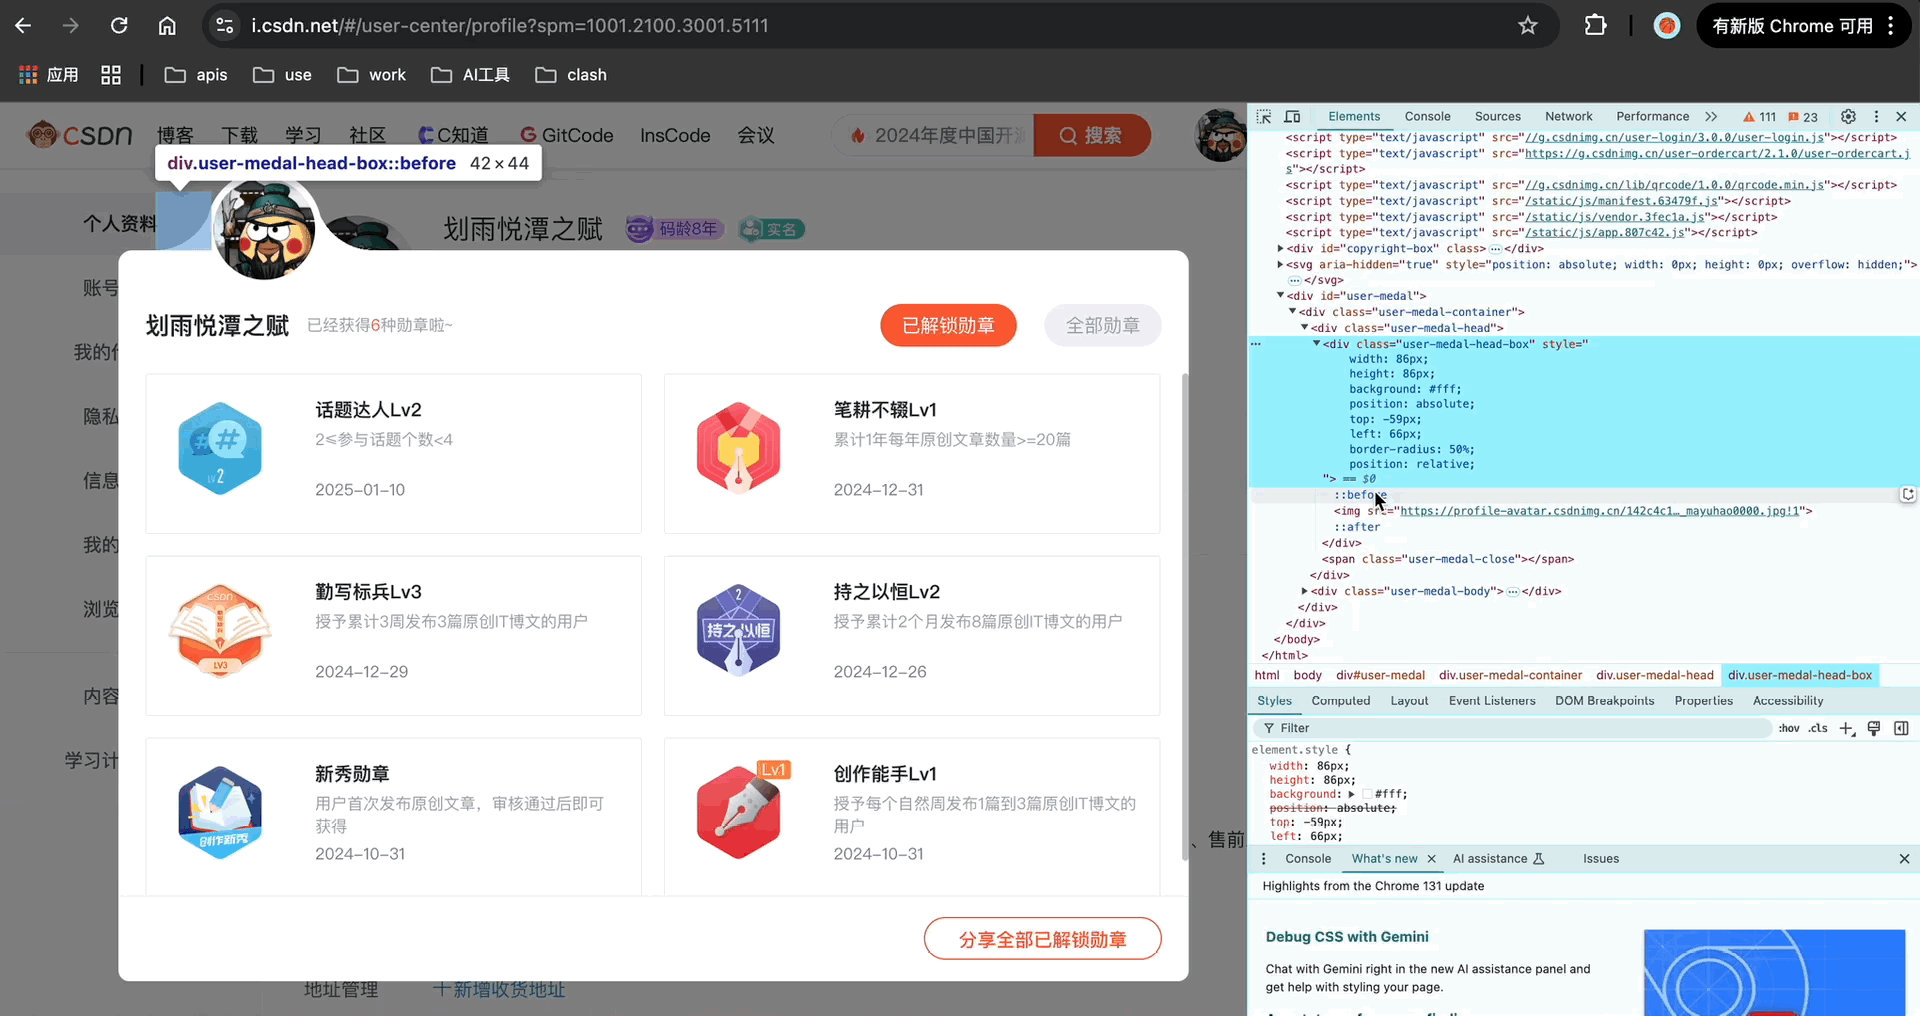Open the AI工具 bookmarks folder

click(x=470, y=75)
